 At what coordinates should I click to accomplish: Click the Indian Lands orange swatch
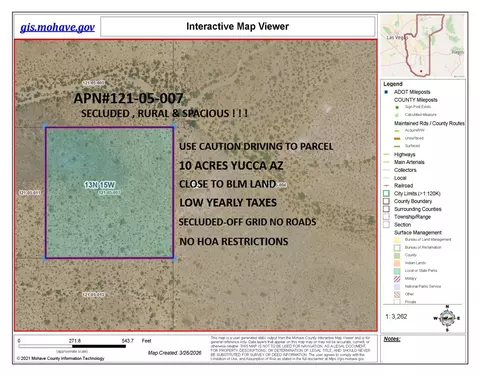397,263
